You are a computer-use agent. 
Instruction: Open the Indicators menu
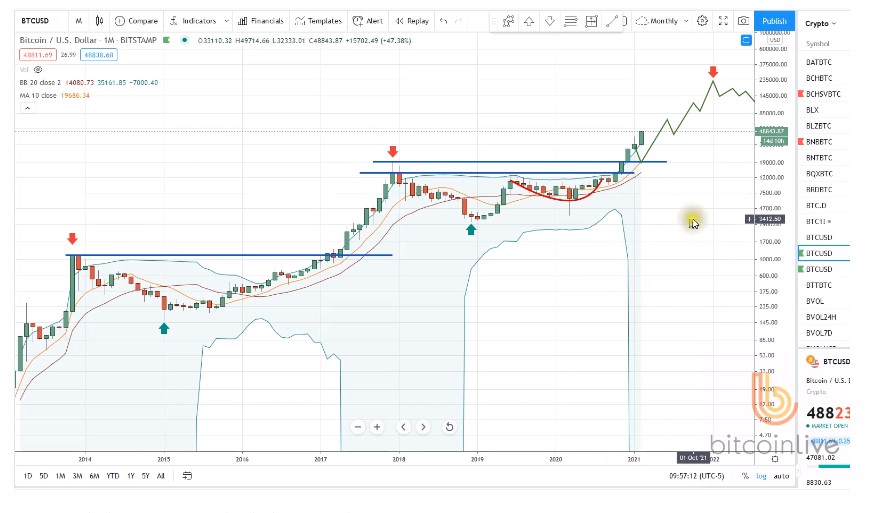pyautogui.click(x=192, y=21)
